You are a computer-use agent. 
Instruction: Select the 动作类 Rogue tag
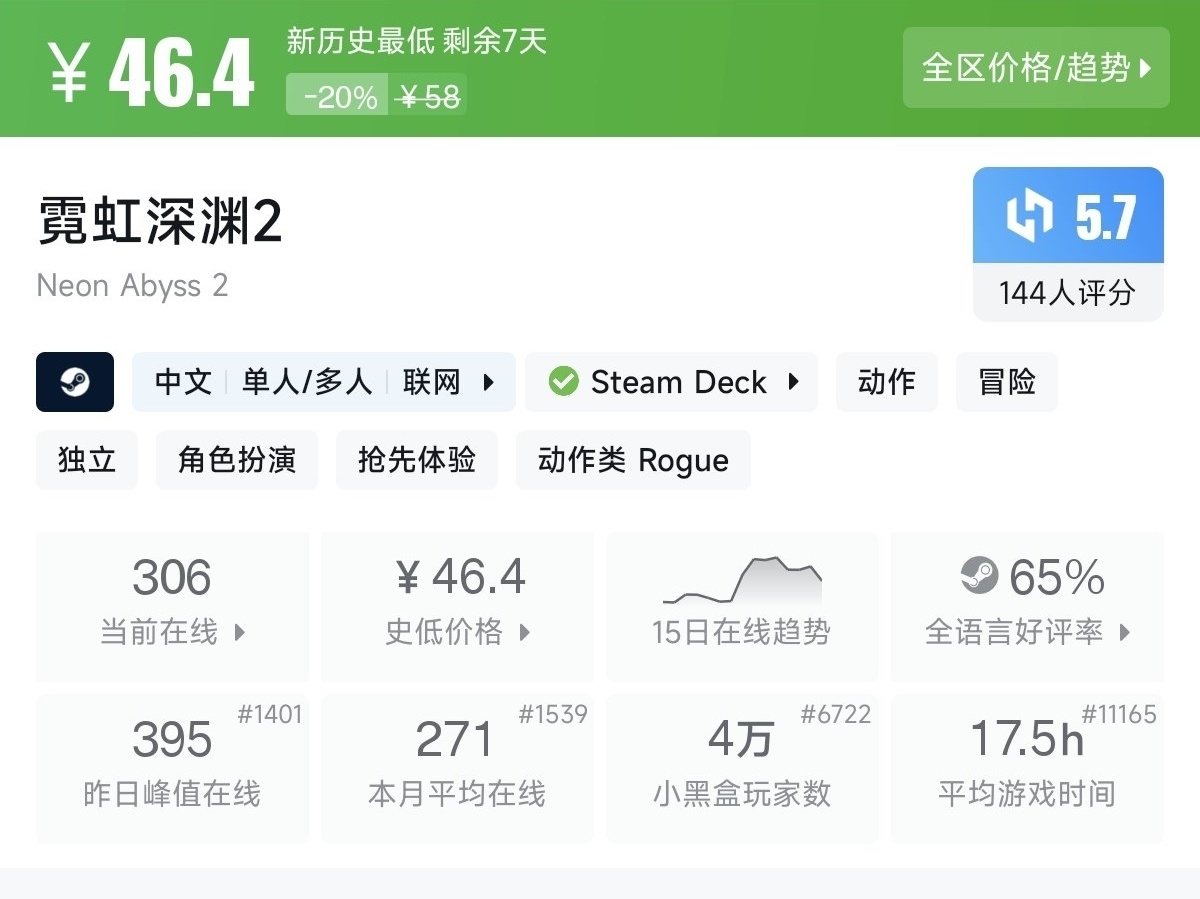click(x=633, y=460)
